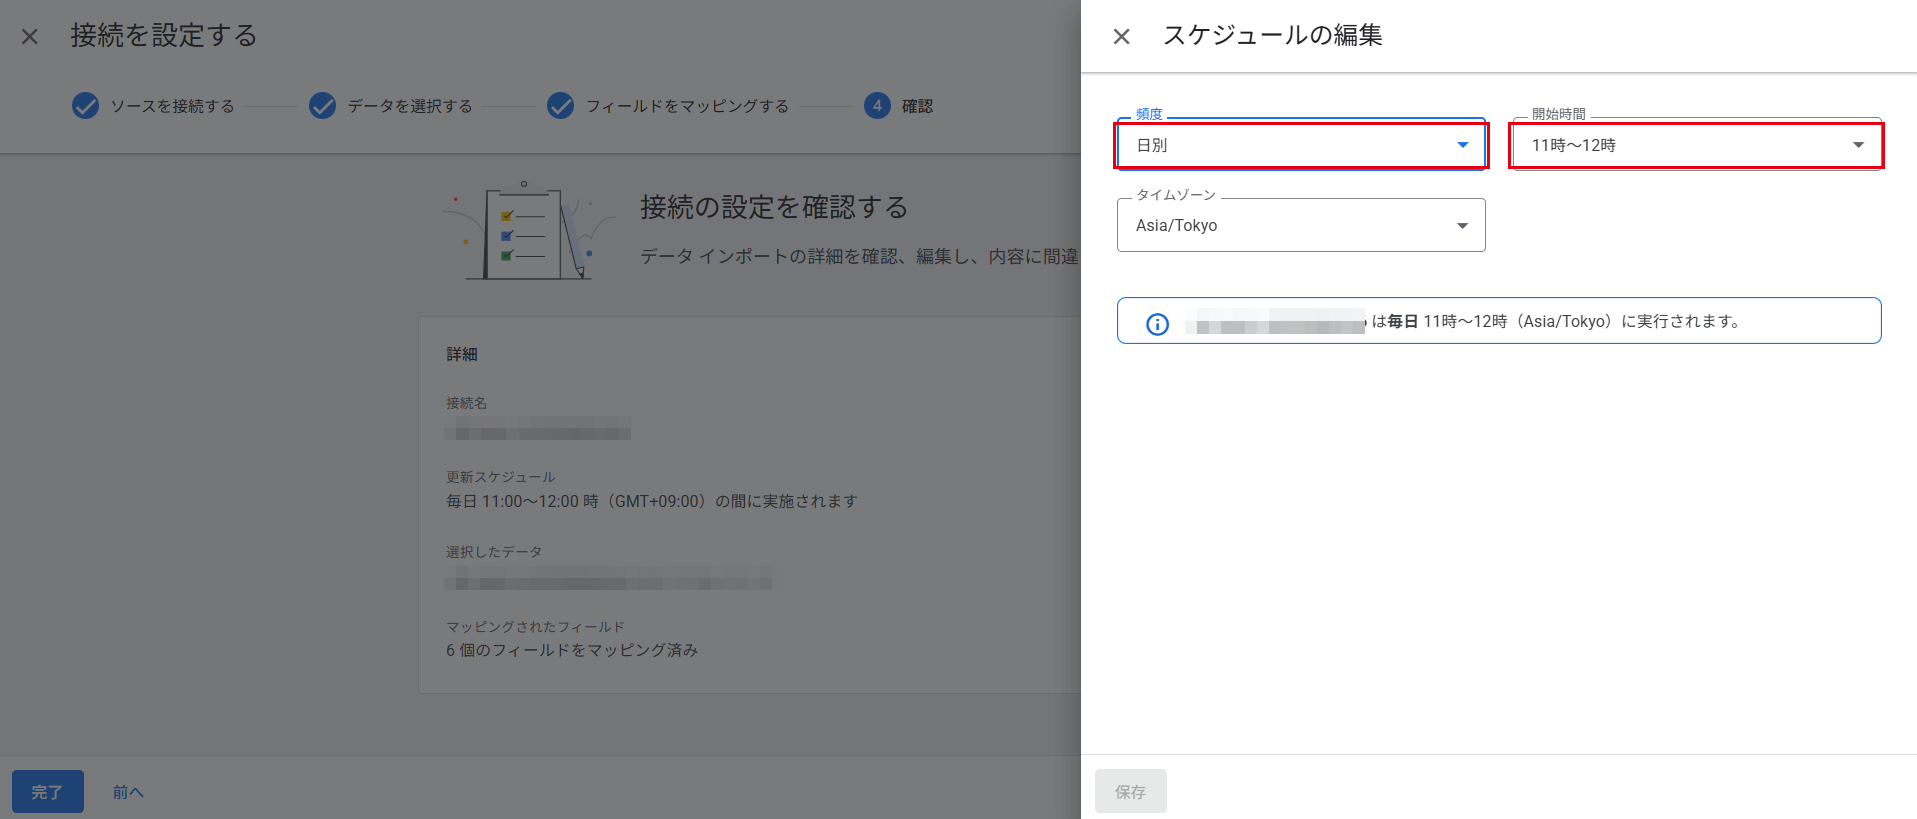
Task: Open the 頻度 dropdown showing 日別
Action: point(1301,145)
